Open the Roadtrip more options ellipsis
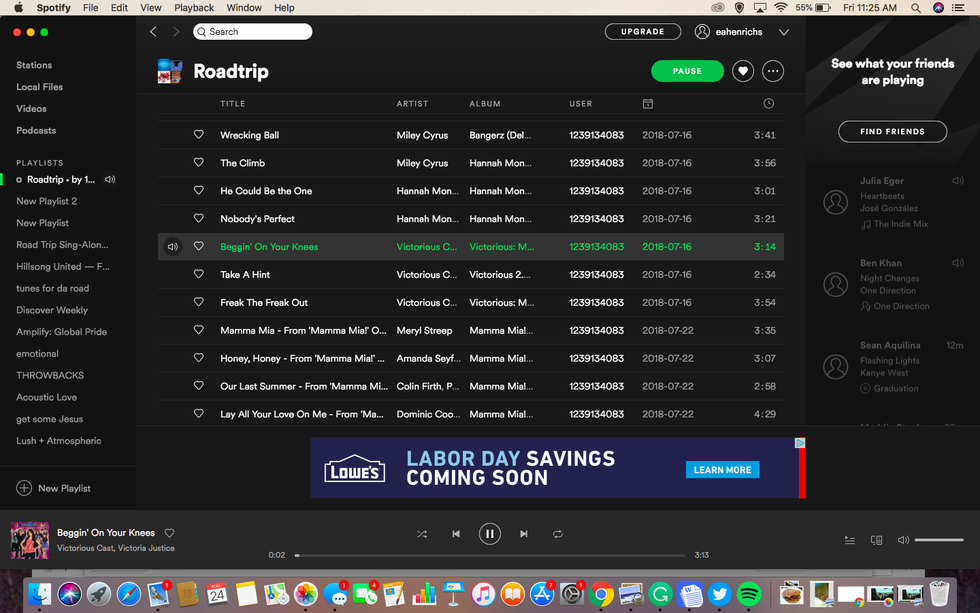Screen dimensions: 980x613 (x=772, y=71)
